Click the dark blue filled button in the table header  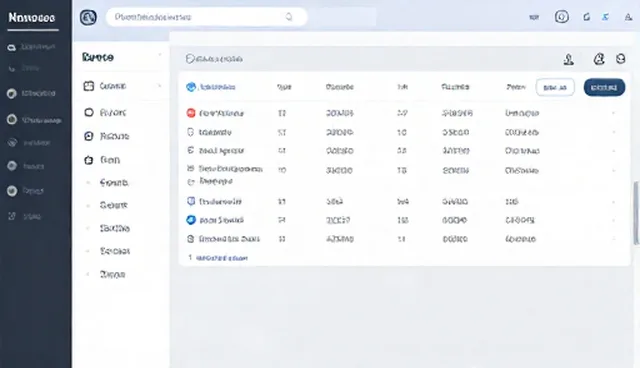point(604,87)
